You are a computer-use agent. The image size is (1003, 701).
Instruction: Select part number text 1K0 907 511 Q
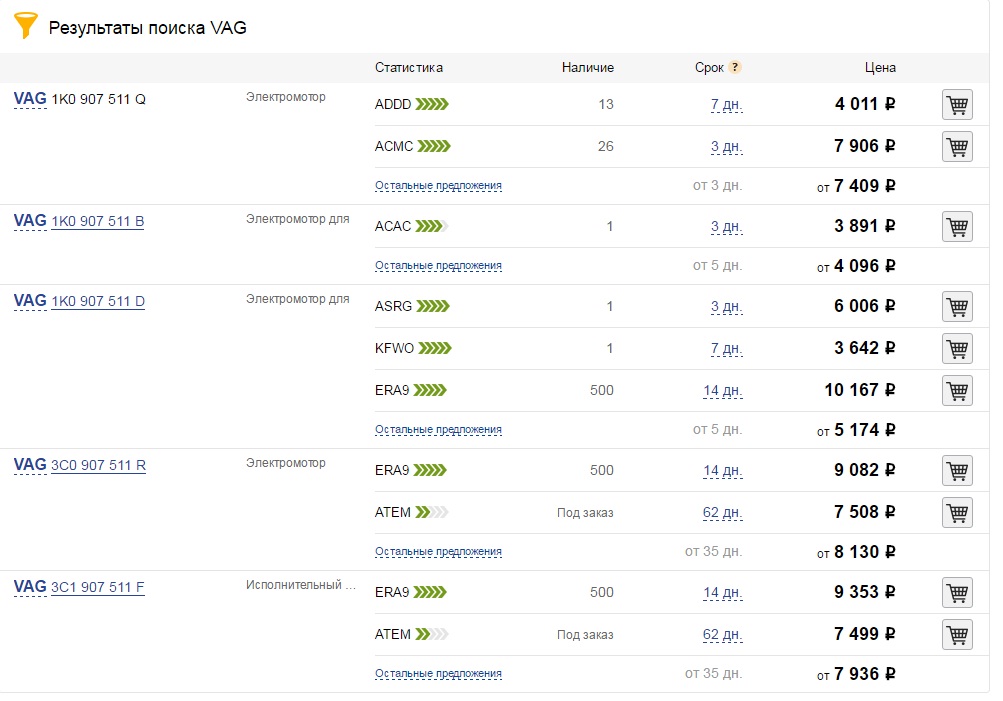(x=99, y=99)
